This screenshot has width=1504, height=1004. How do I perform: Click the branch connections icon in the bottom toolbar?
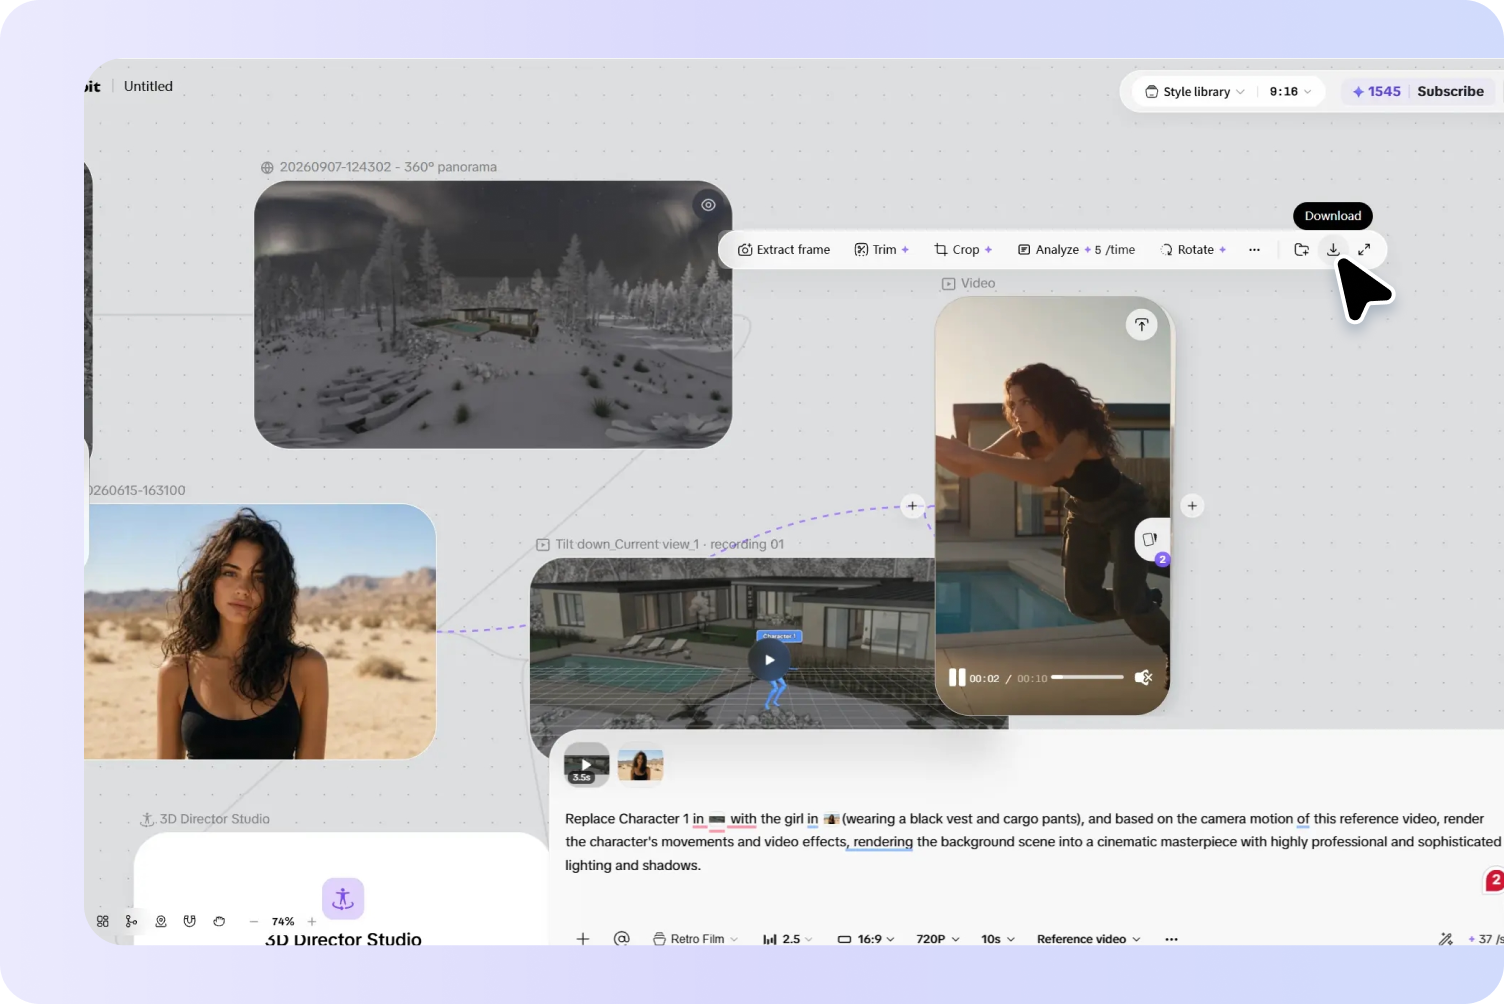(131, 921)
